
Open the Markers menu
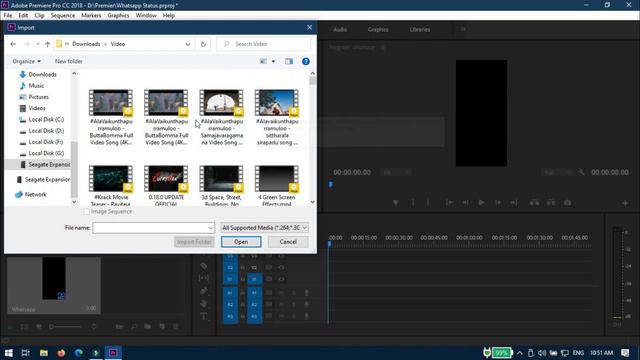[x=91, y=16]
